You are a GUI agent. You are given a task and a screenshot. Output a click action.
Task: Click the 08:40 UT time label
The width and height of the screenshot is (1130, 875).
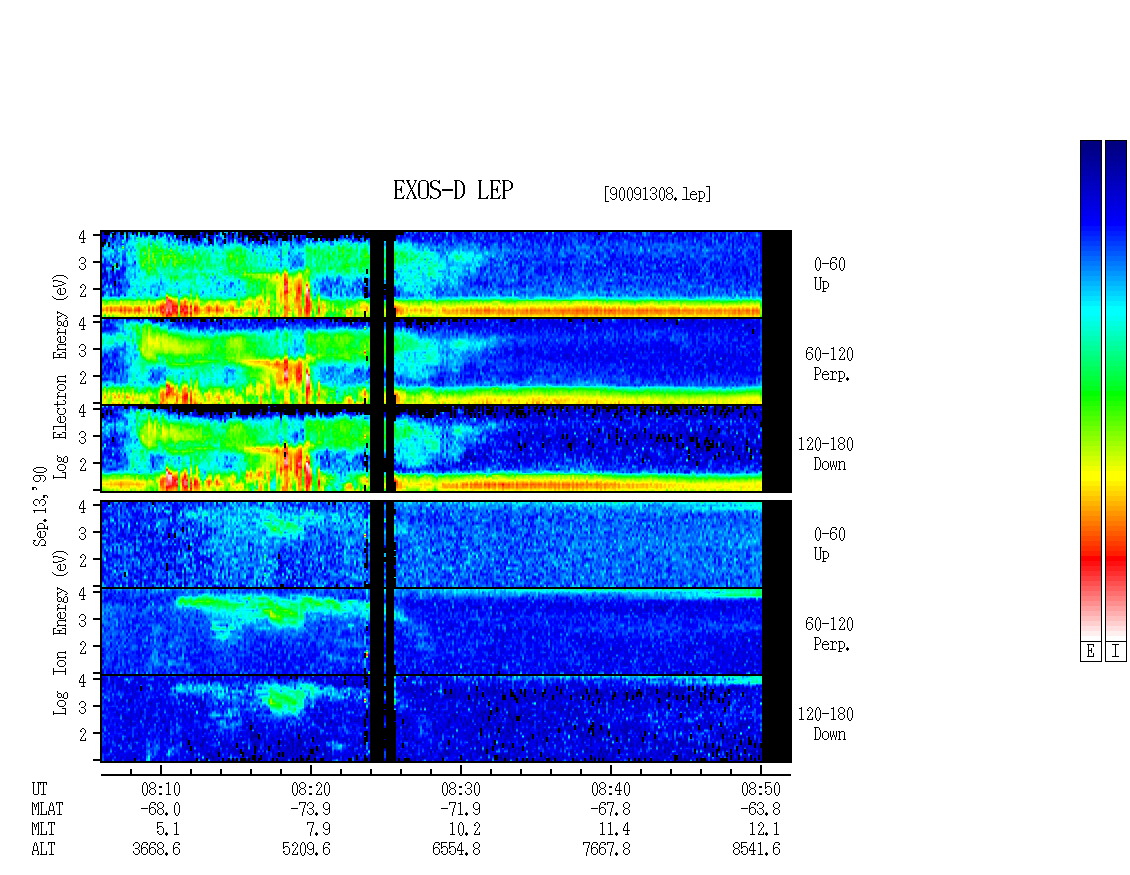click(610, 789)
